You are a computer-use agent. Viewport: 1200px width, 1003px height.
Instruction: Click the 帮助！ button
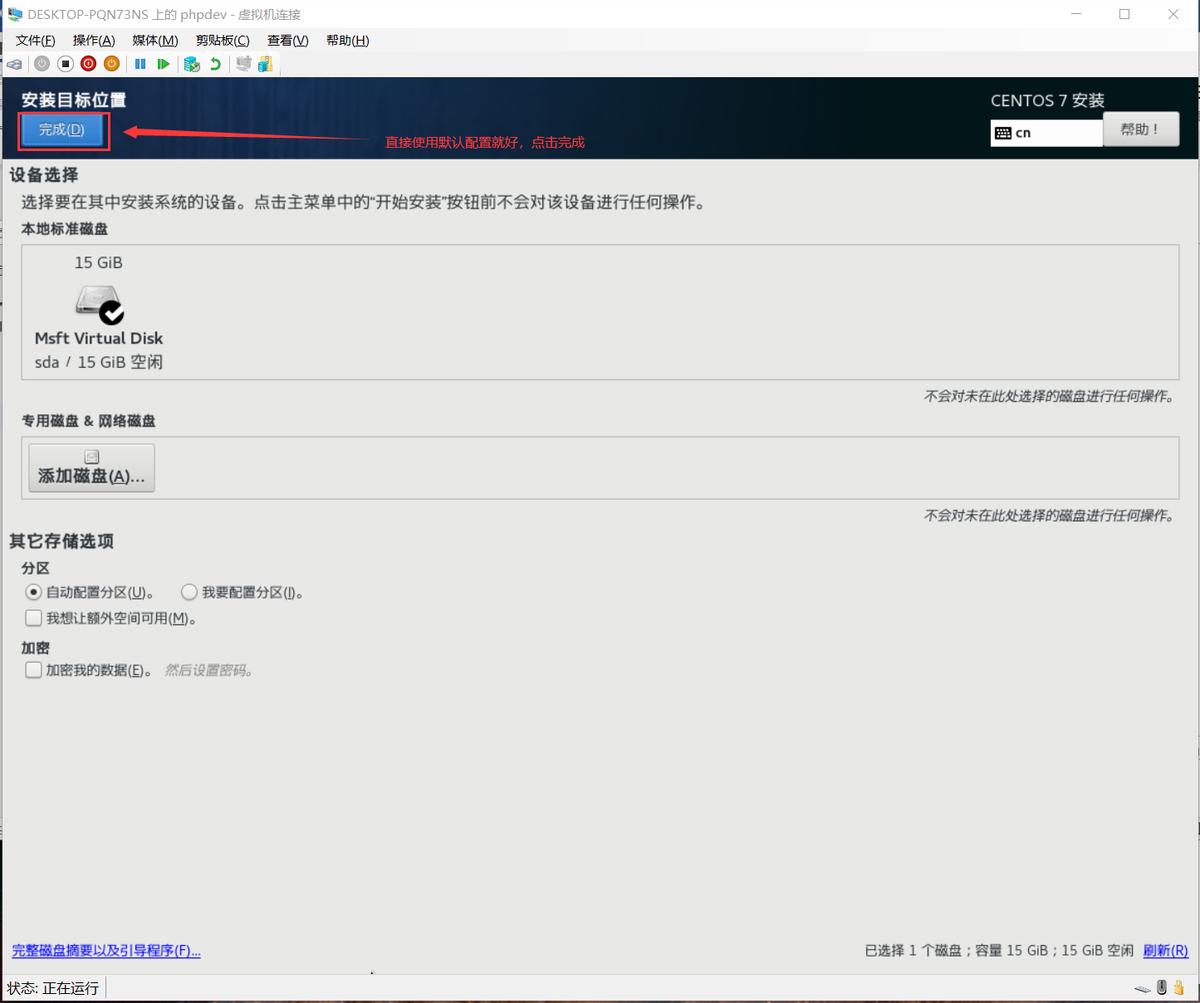[x=1140, y=128]
